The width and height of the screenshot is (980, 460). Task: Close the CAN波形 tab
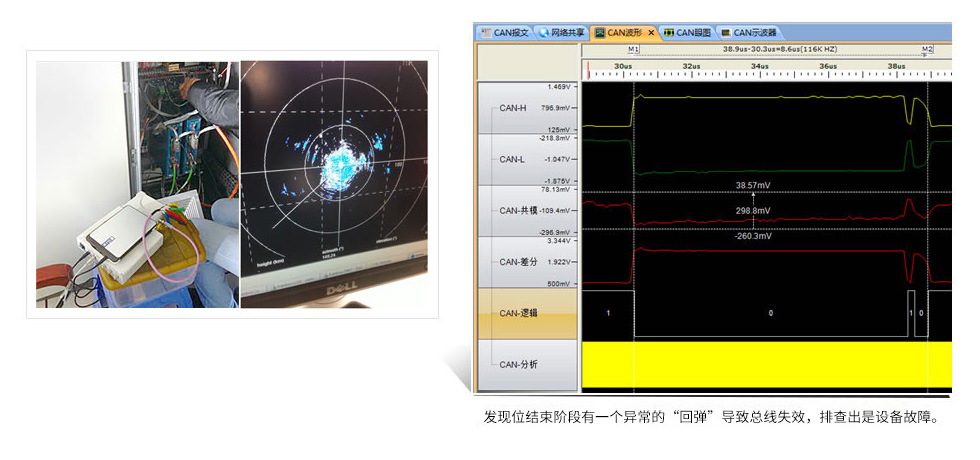650,32
